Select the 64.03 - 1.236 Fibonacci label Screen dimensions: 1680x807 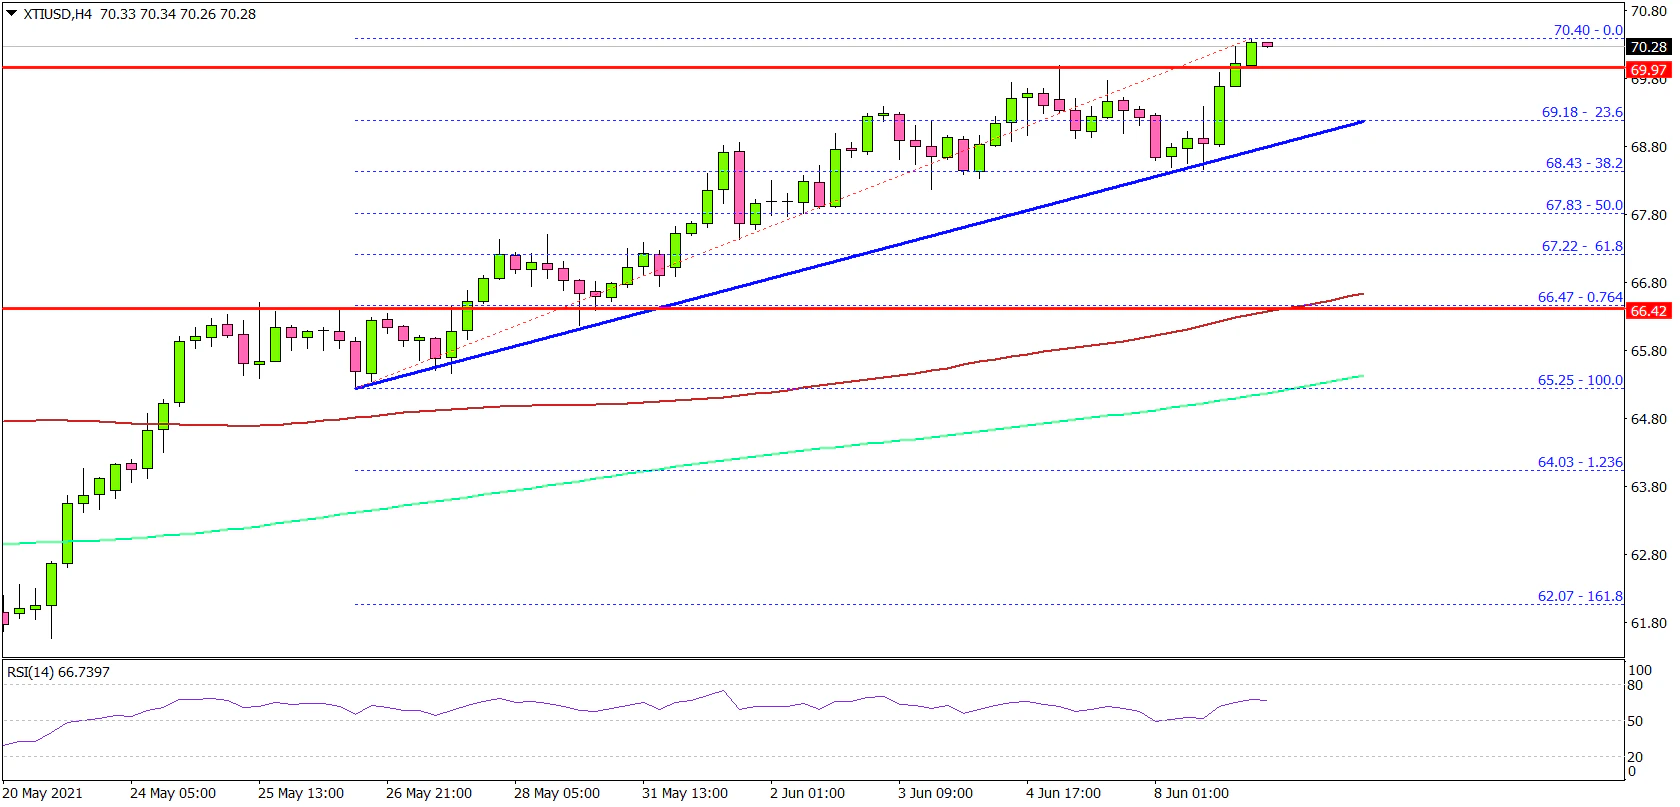click(x=1579, y=462)
